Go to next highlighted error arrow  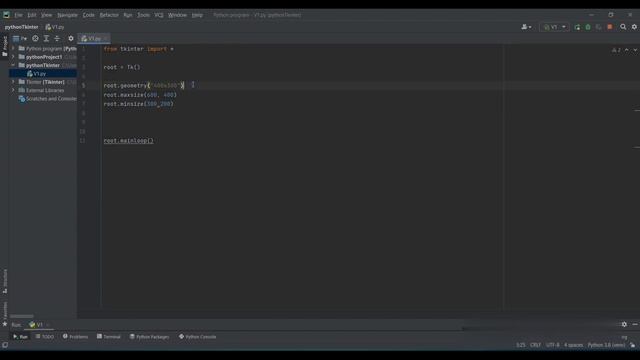pos(635,50)
